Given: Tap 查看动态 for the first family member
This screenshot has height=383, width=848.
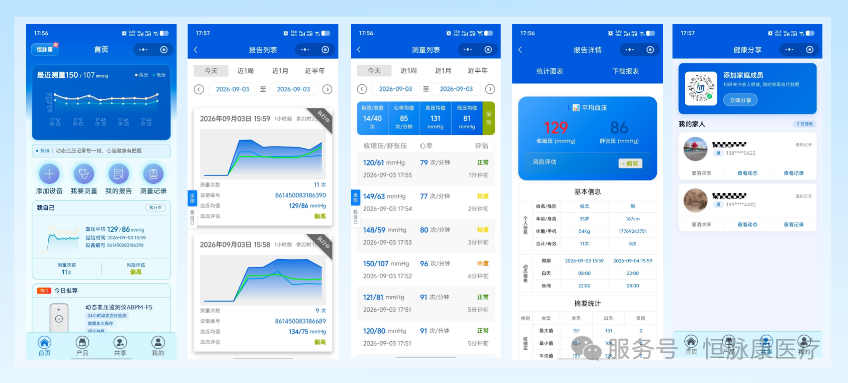Looking at the screenshot, I should tap(747, 173).
